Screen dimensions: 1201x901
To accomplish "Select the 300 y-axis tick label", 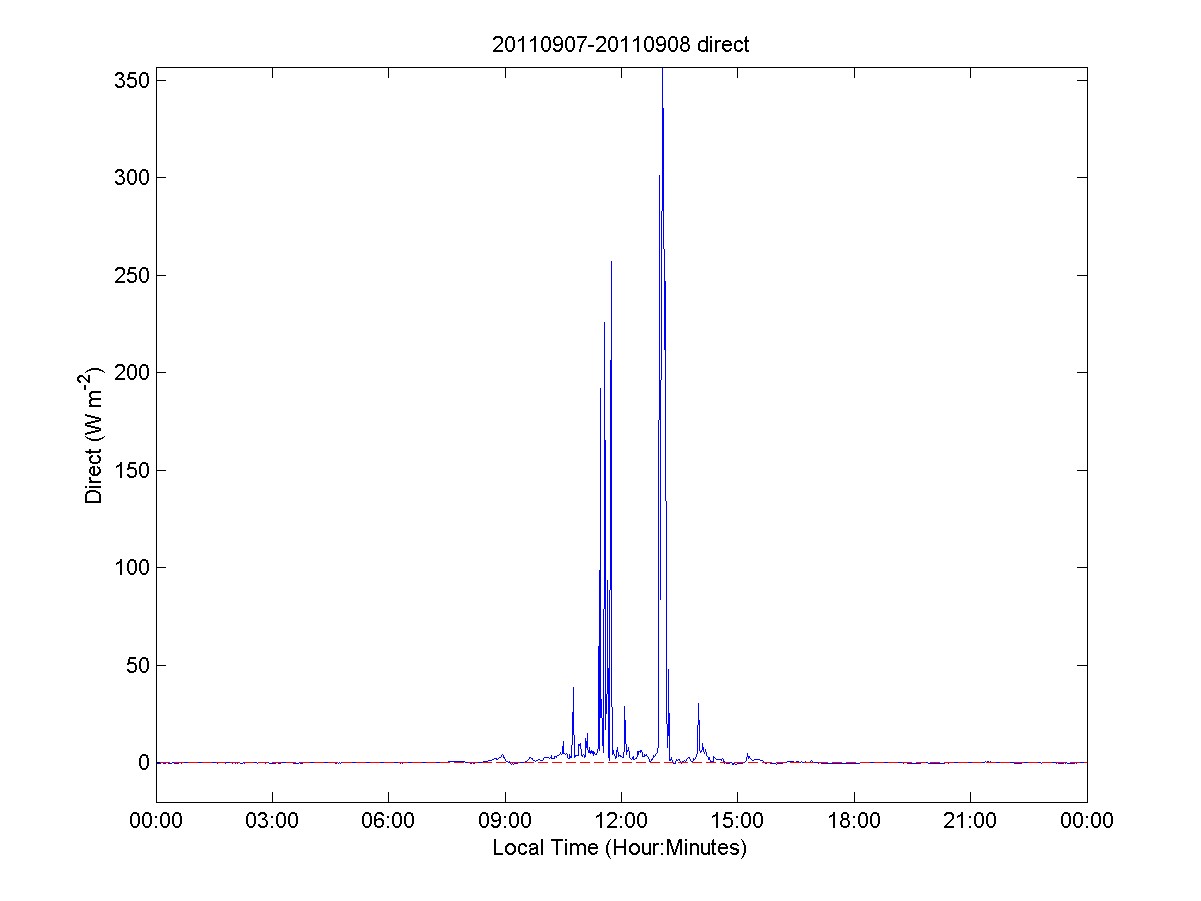I will 131,177.
